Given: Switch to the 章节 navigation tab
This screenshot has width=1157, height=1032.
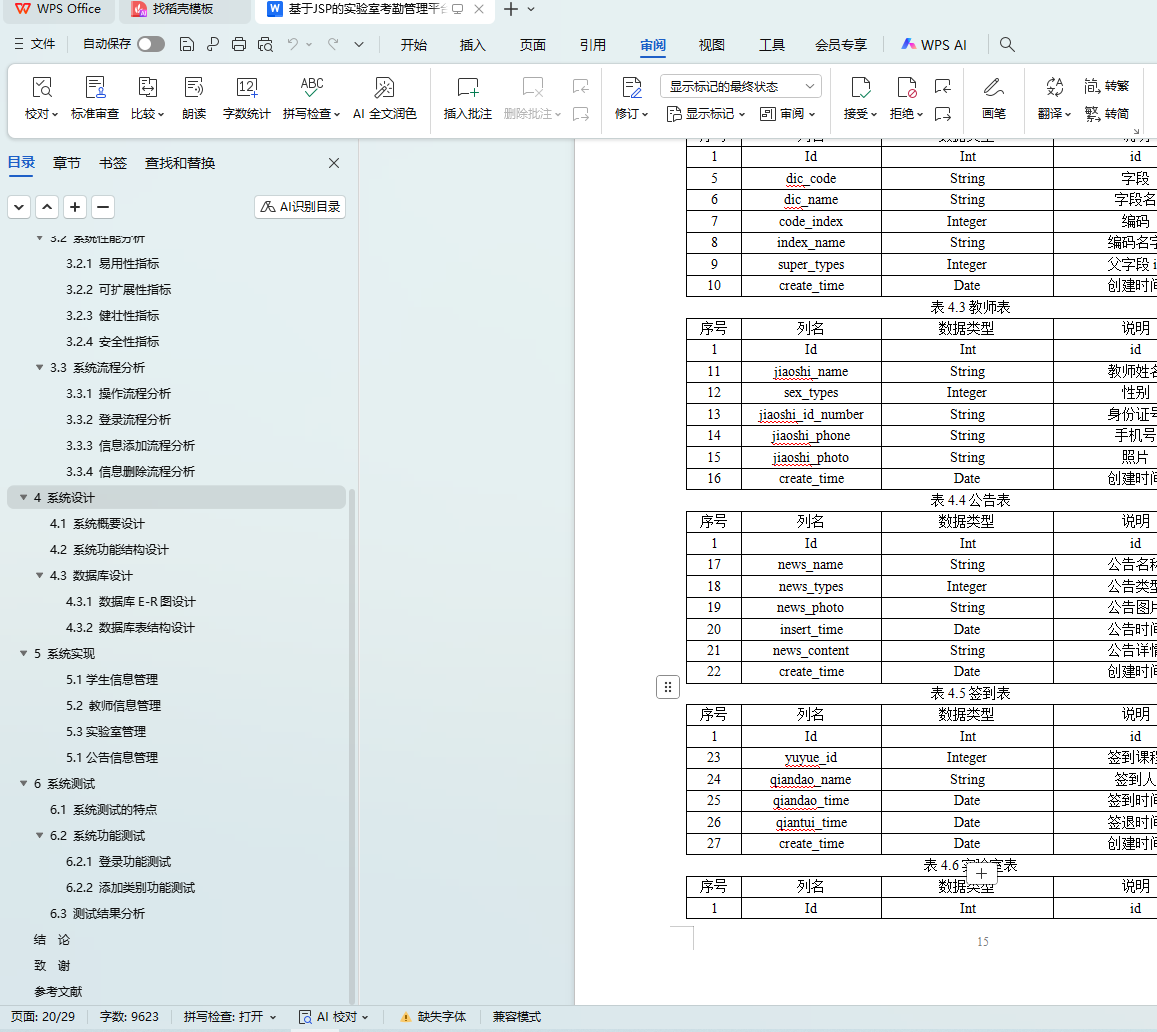Looking at the screenshot, I should (66, 163).
